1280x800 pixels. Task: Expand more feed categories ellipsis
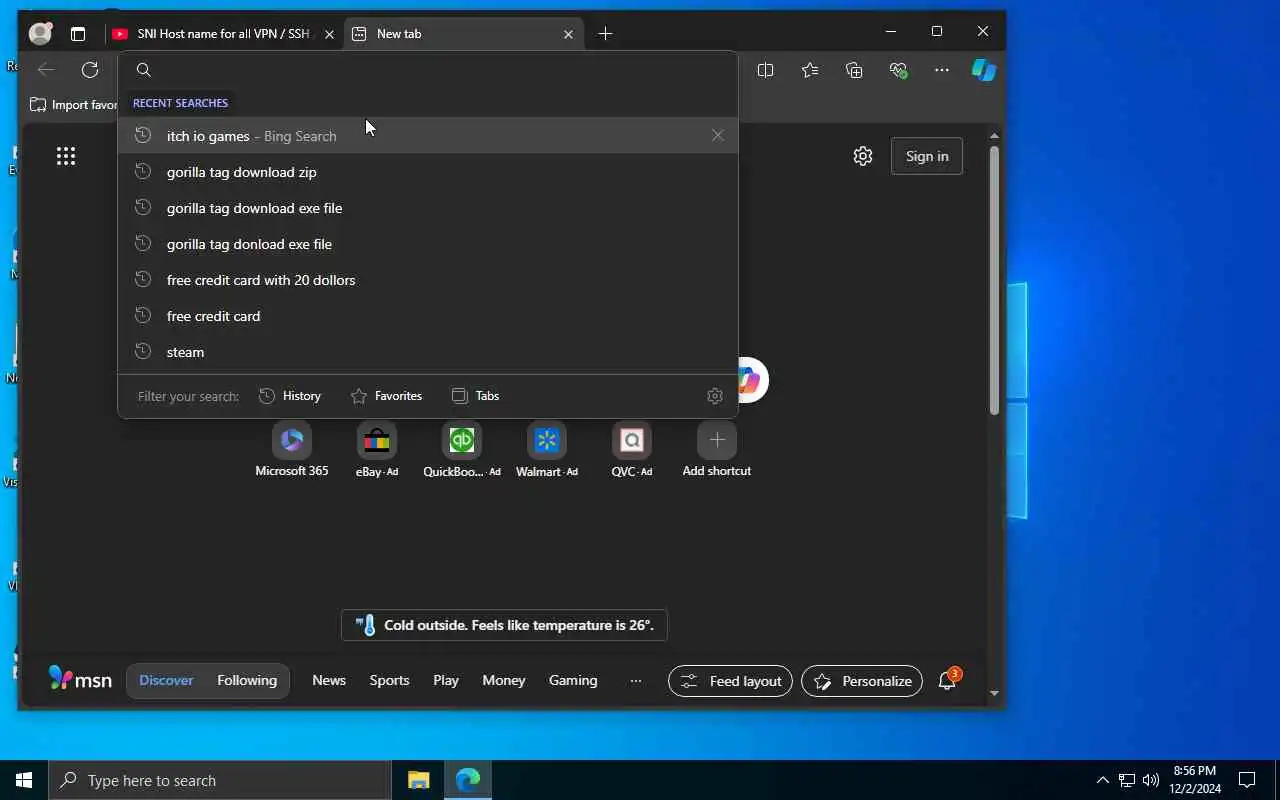(636, 681)
